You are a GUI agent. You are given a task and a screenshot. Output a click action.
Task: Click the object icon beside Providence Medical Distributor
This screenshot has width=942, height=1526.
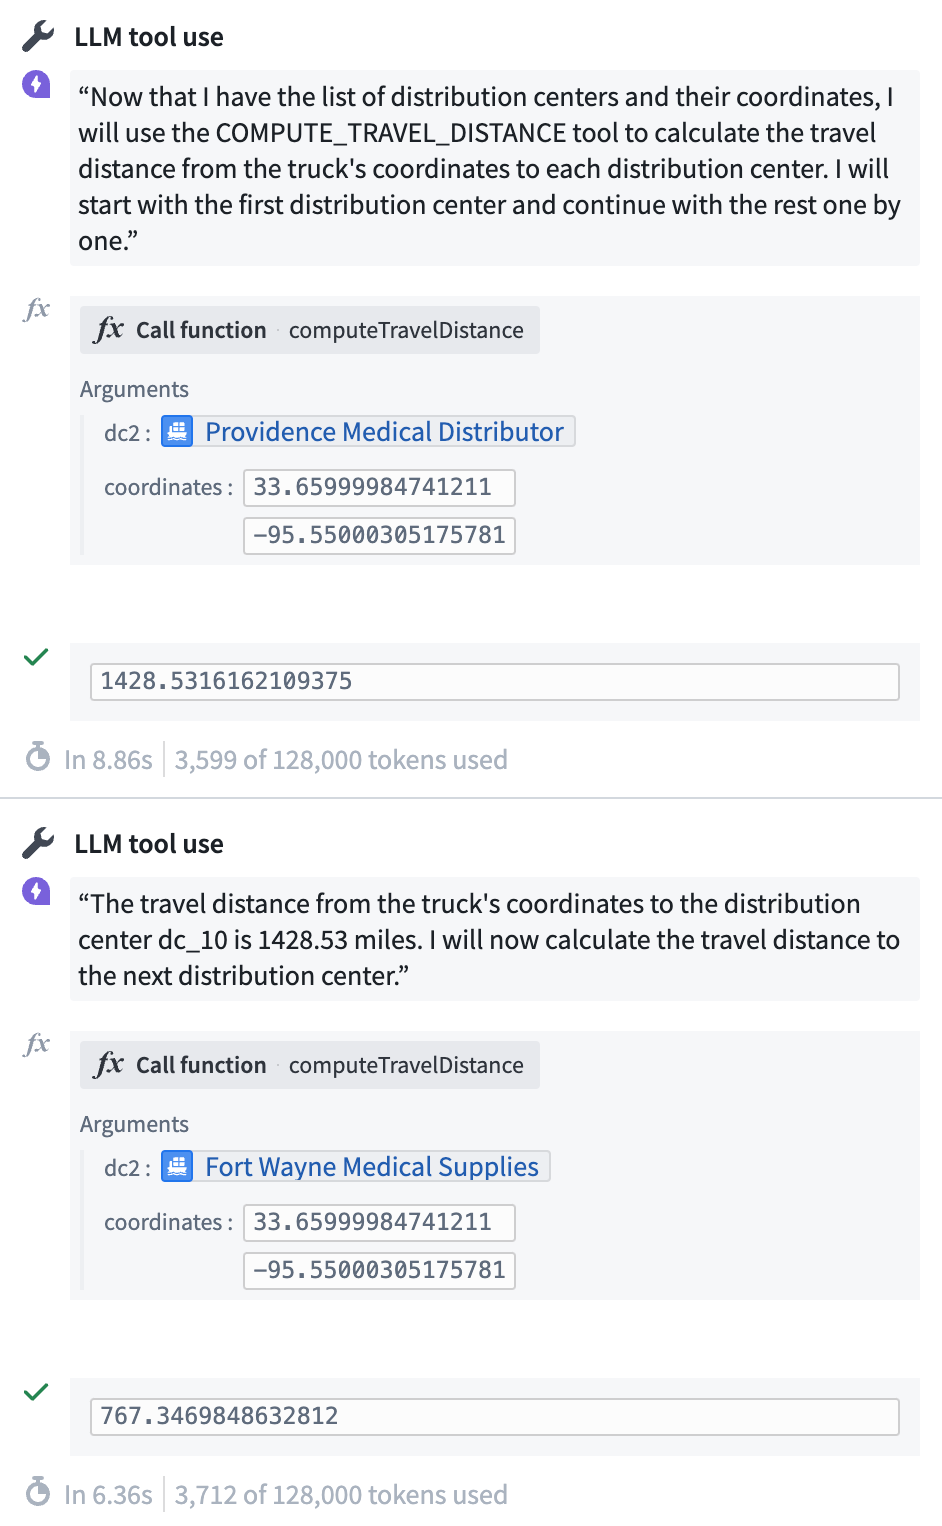pos(178,432)
